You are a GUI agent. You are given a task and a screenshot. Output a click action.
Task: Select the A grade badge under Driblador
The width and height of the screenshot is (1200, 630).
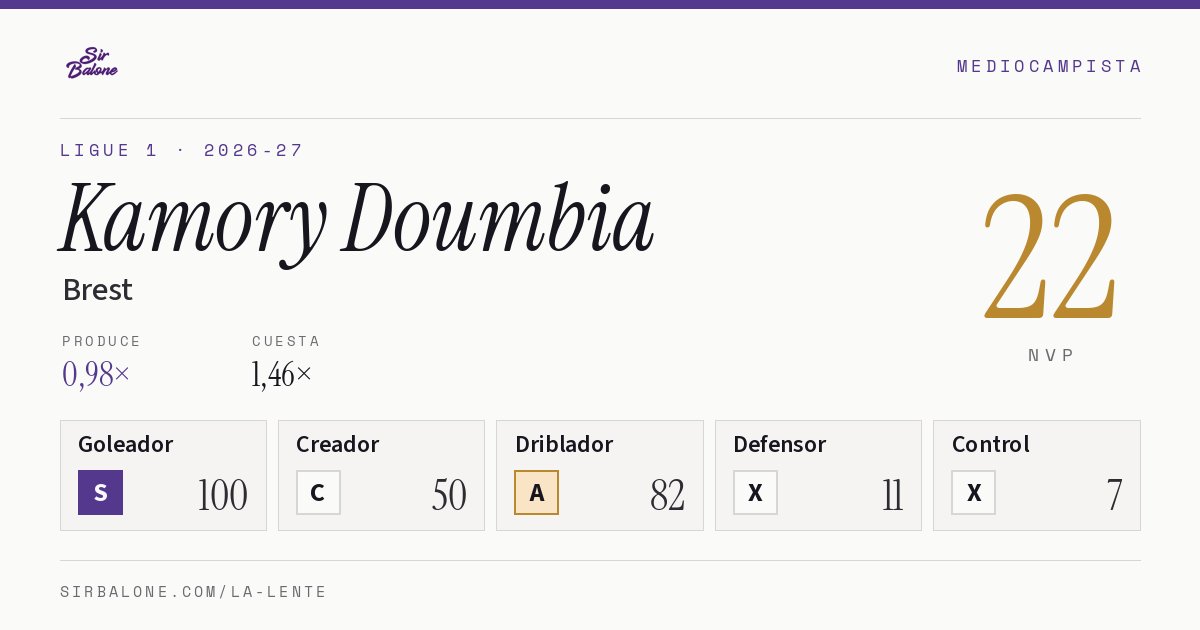coord(537,492)
